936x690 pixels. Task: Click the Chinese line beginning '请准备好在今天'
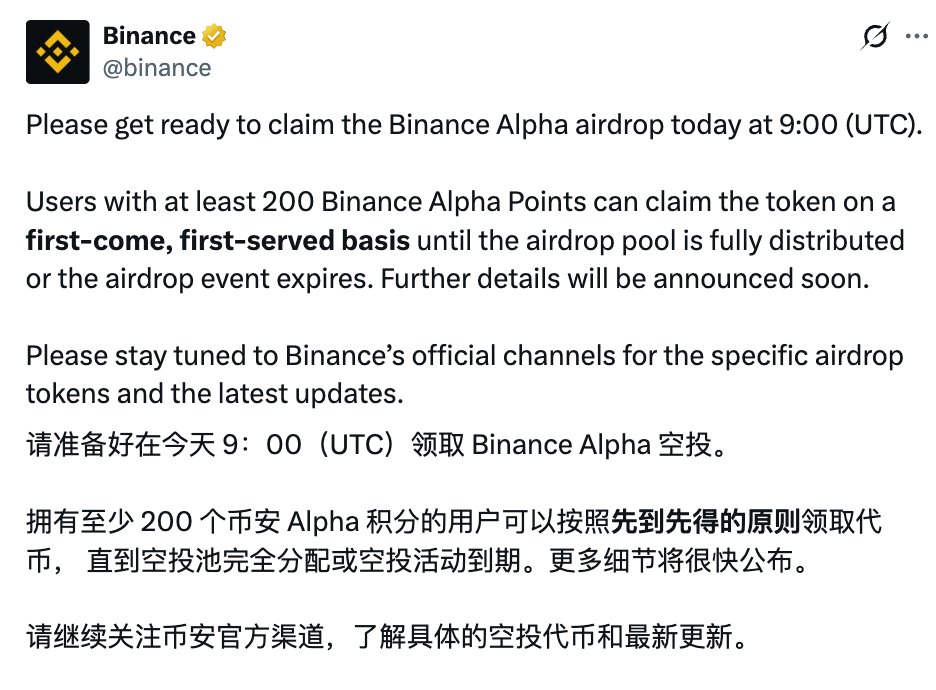click(x=377, y=445)
